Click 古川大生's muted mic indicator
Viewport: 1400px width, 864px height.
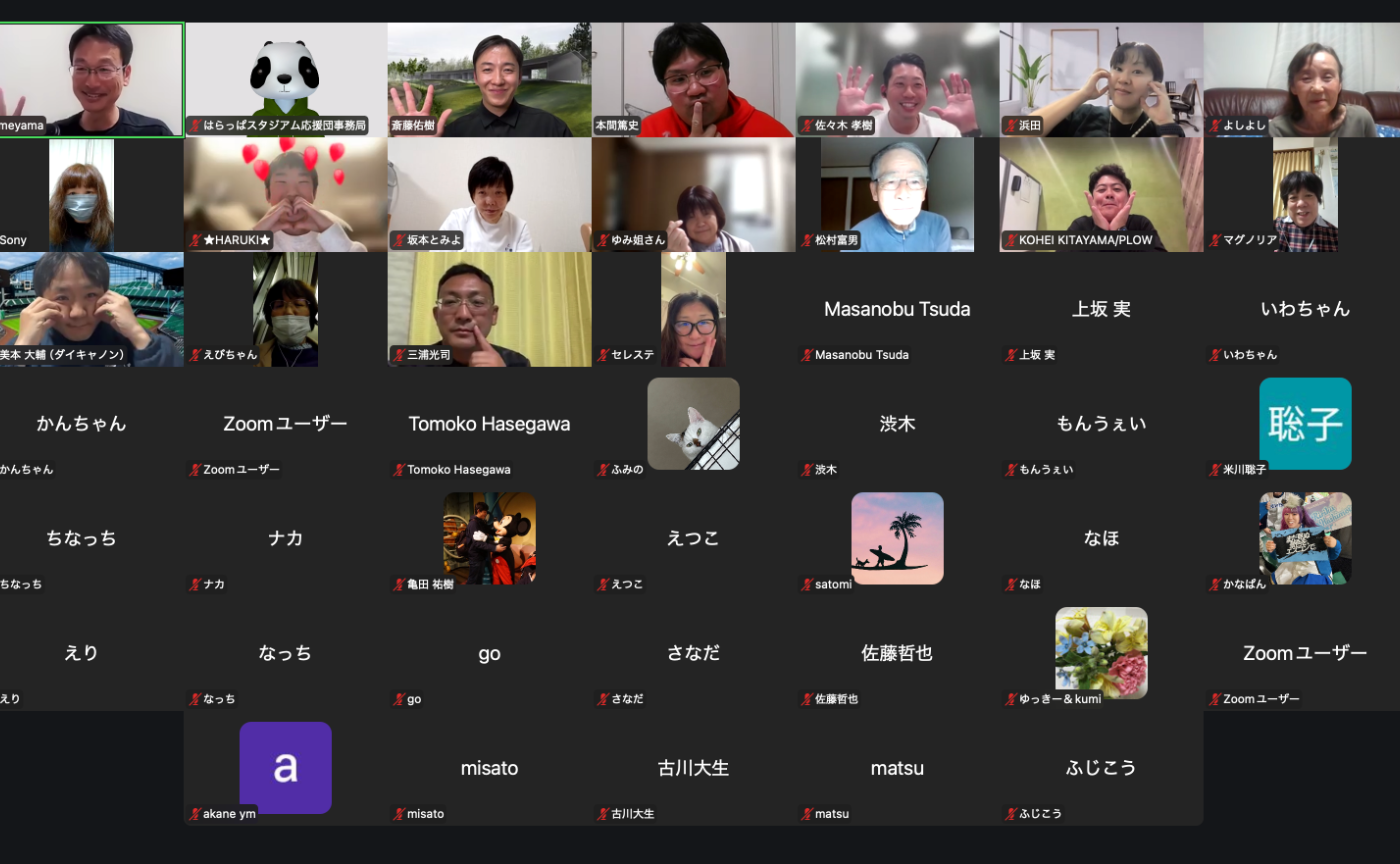pos(602,813)
